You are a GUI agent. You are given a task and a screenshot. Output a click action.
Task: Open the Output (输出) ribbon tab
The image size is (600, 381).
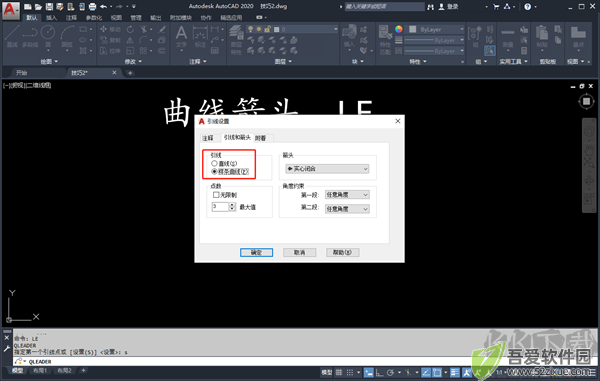point(156,18)
